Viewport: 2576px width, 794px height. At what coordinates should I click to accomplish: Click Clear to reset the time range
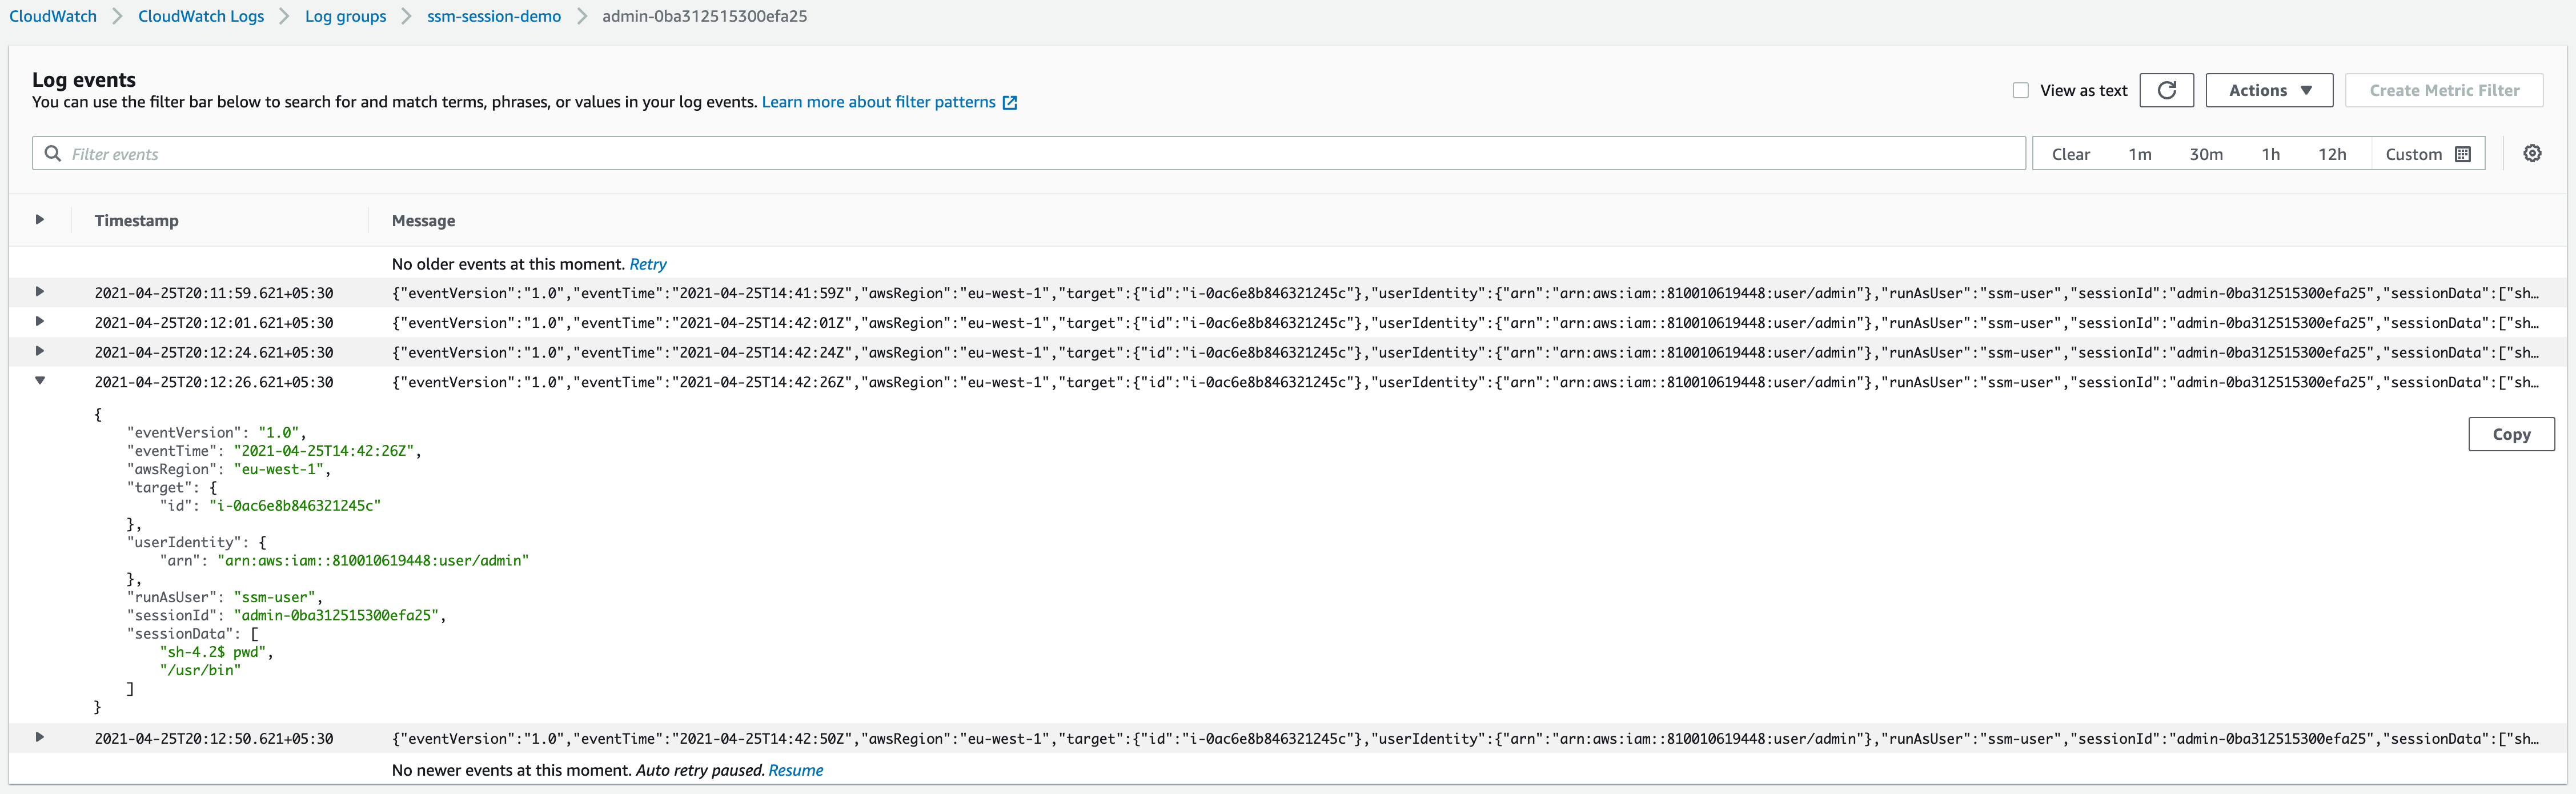pos(2070,153)
